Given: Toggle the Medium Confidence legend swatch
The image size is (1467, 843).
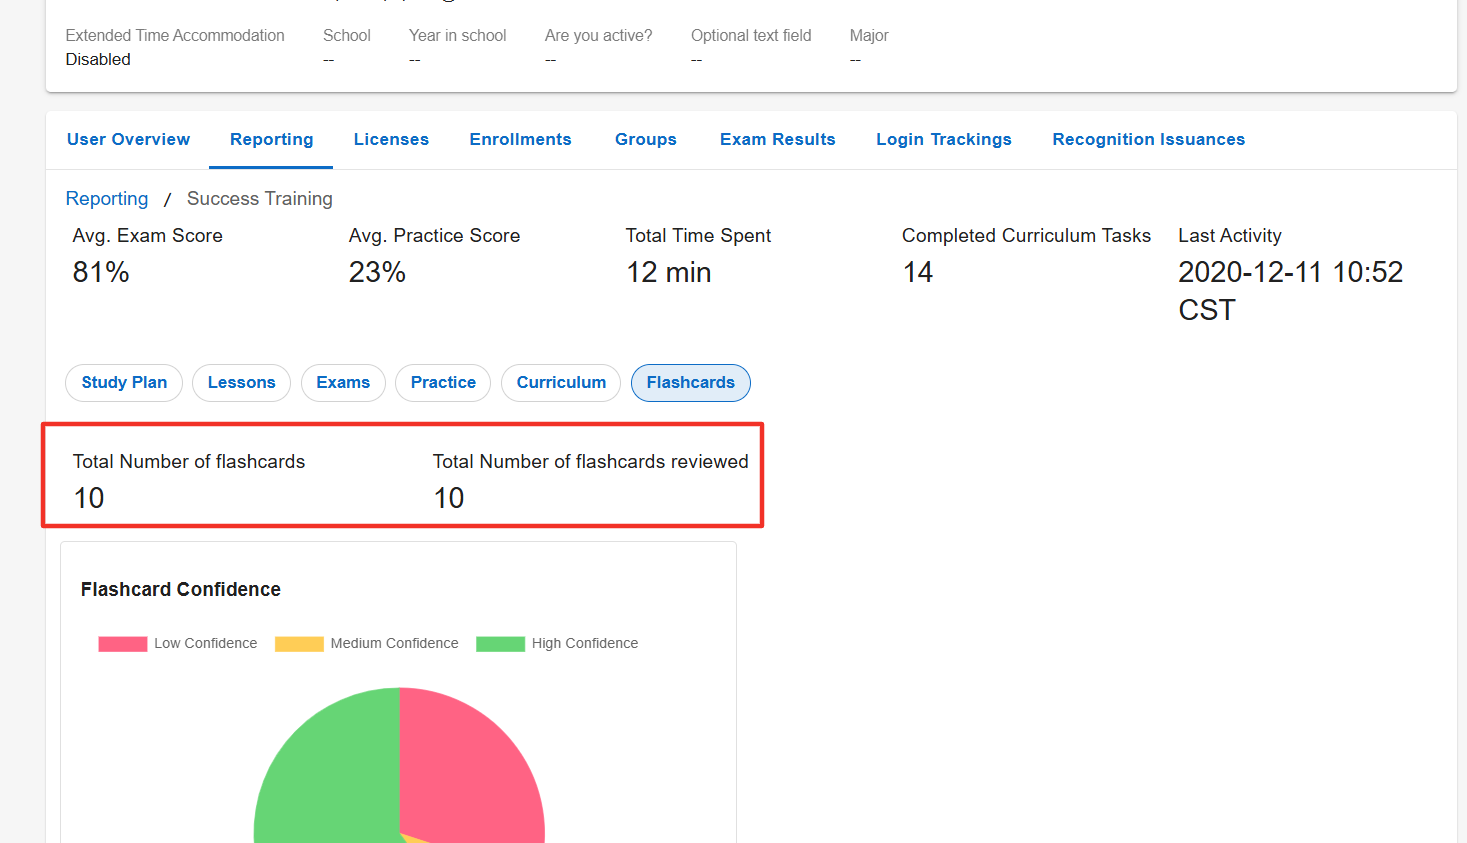Looking at the screenshot, I should point(299,644).
